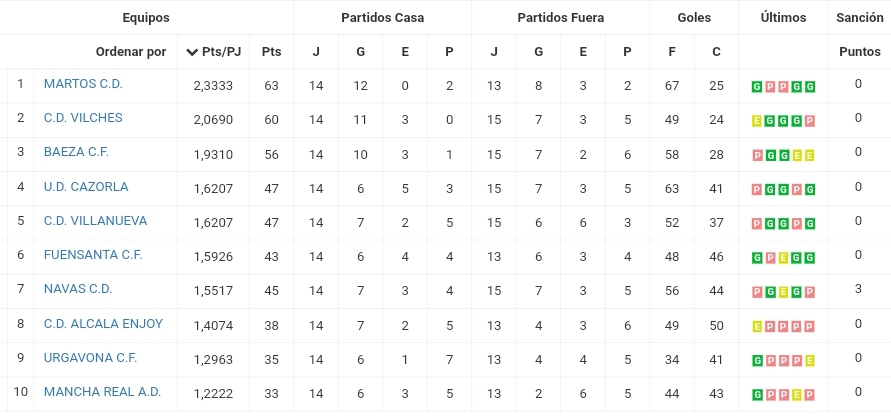Click yellow E badge in C.D. ALCALA ENJOY row
The height and width of the screenshot is (416, 891).
756,326
